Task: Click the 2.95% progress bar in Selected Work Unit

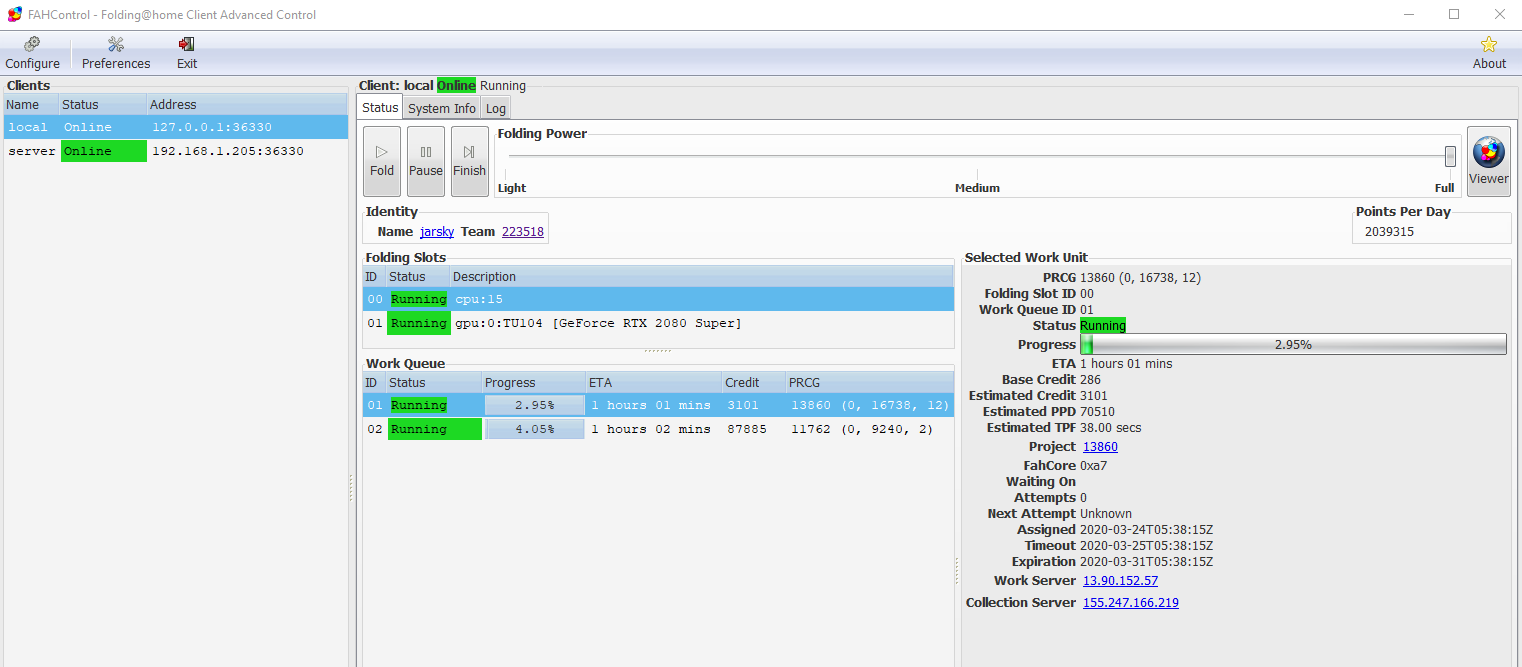Action: (1293, 344)
